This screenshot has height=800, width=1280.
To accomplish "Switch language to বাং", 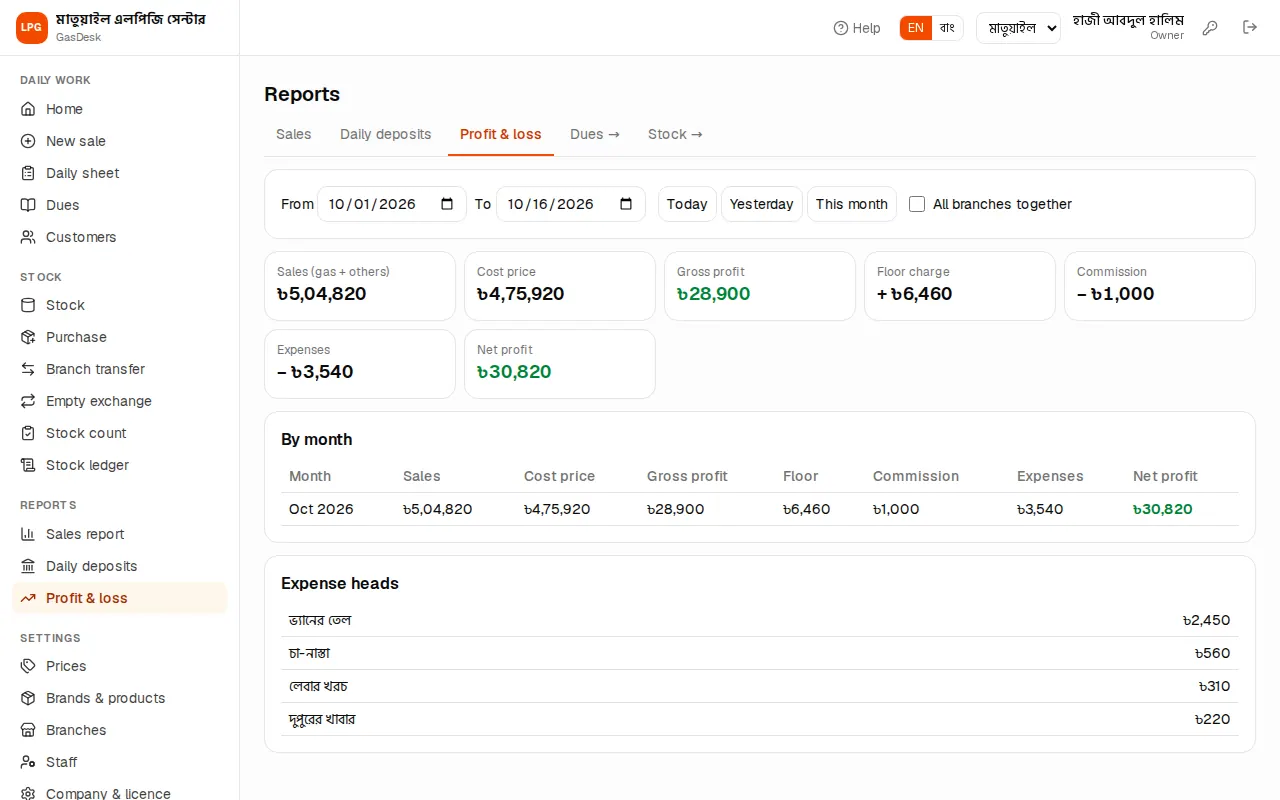I will (948, 28).
